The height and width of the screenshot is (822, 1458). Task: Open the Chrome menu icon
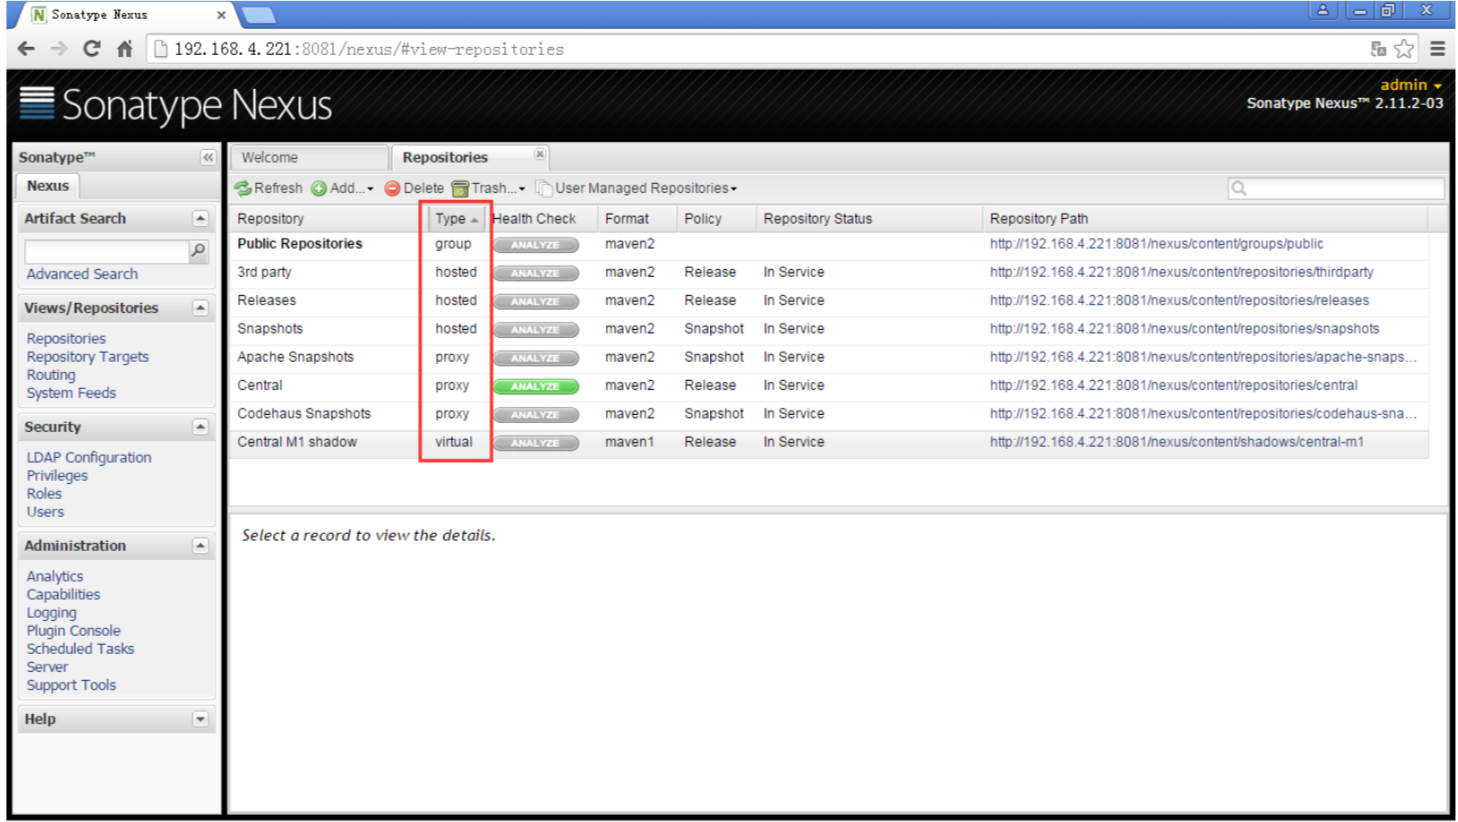coord(1437,48)
